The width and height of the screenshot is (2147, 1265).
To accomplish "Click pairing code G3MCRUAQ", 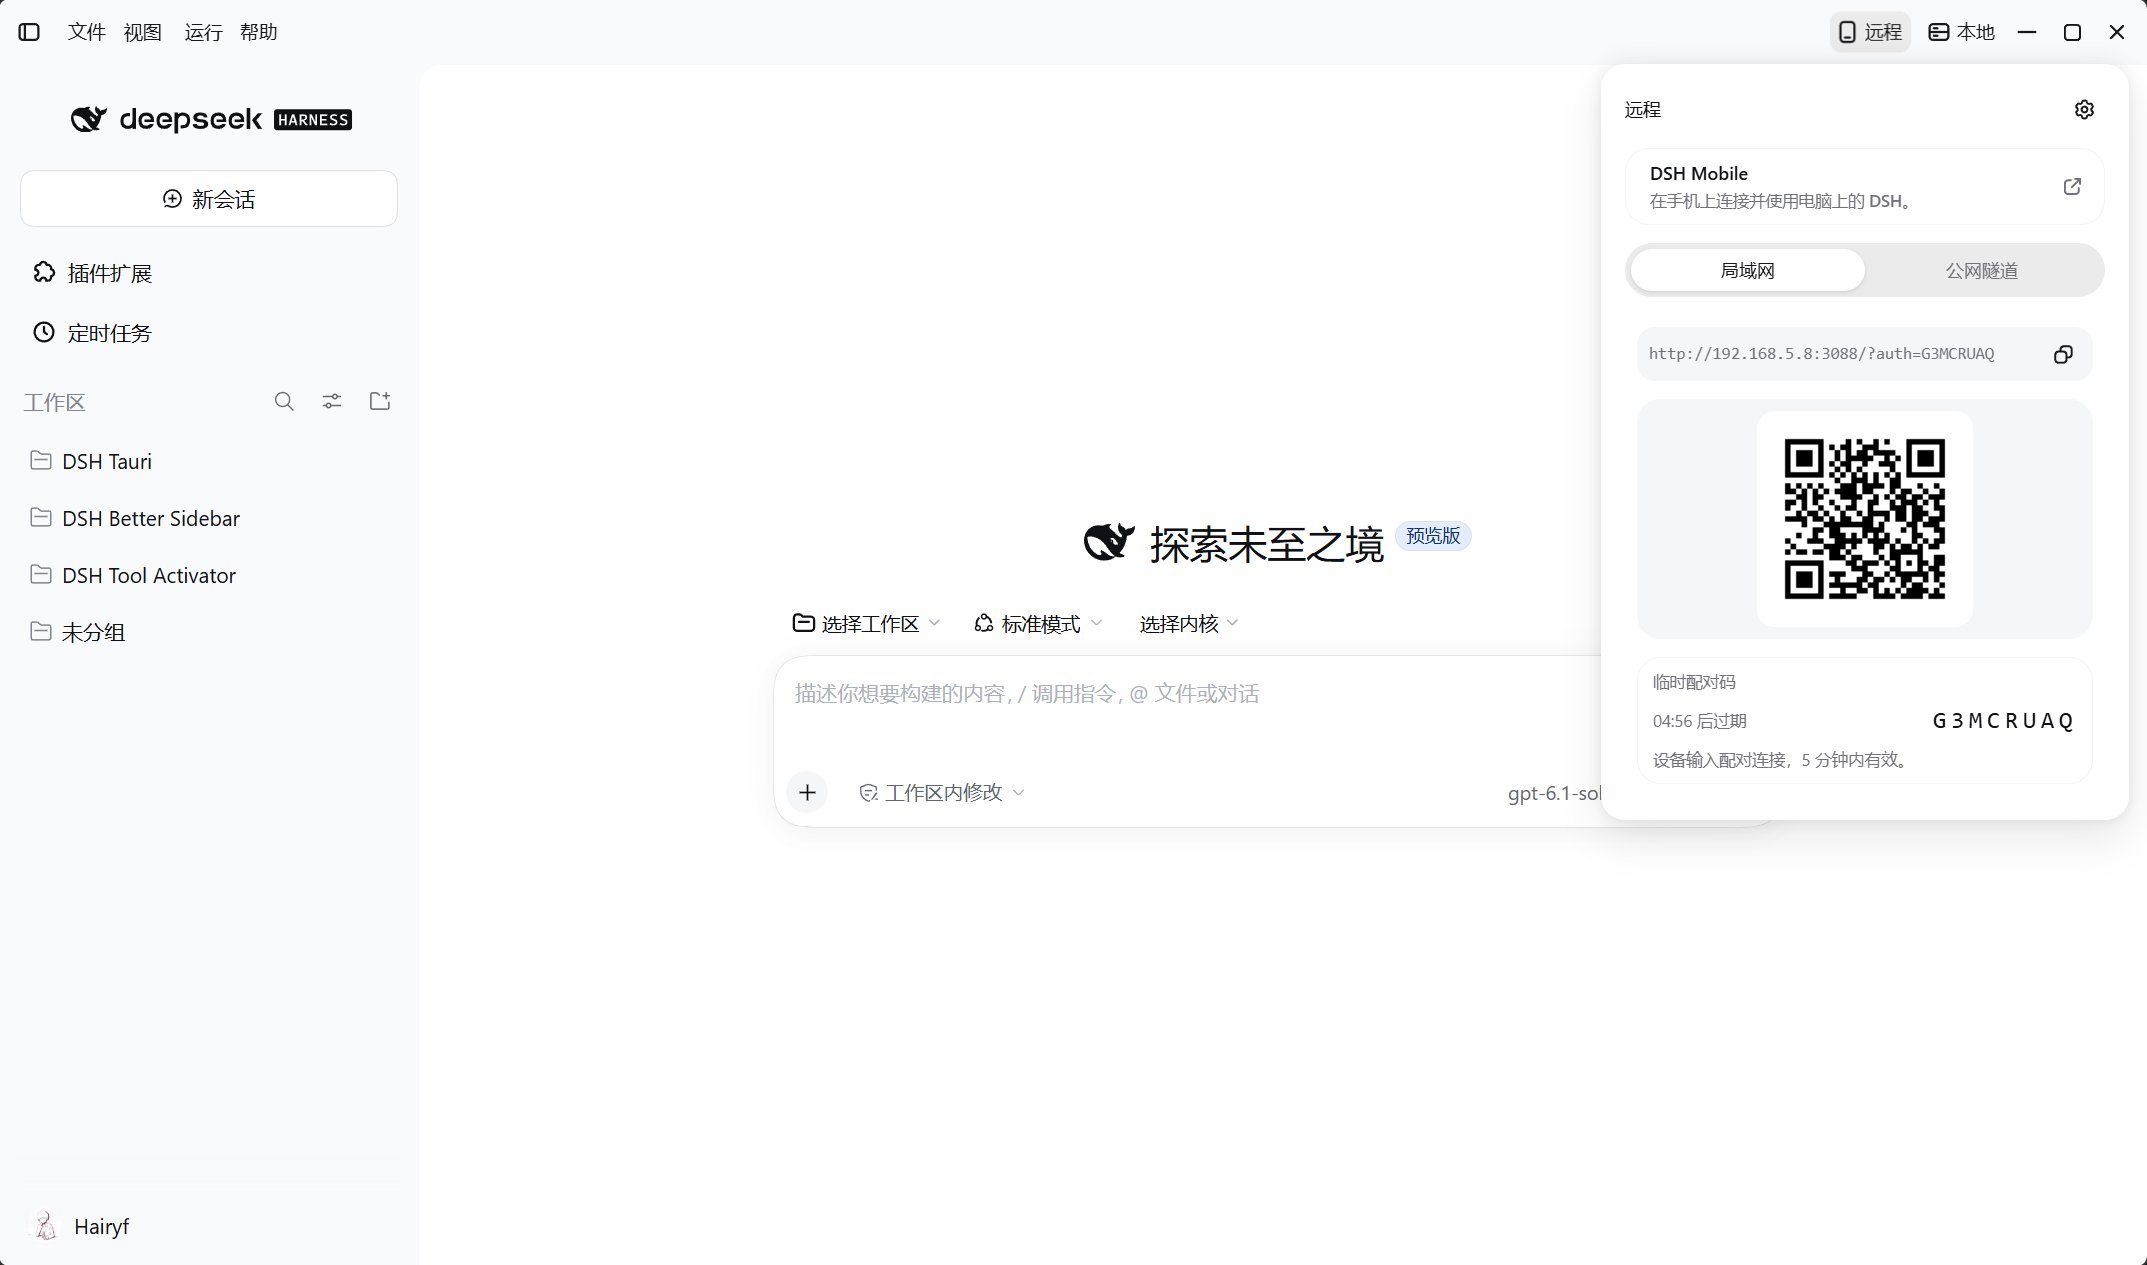I will [2002, 721].
